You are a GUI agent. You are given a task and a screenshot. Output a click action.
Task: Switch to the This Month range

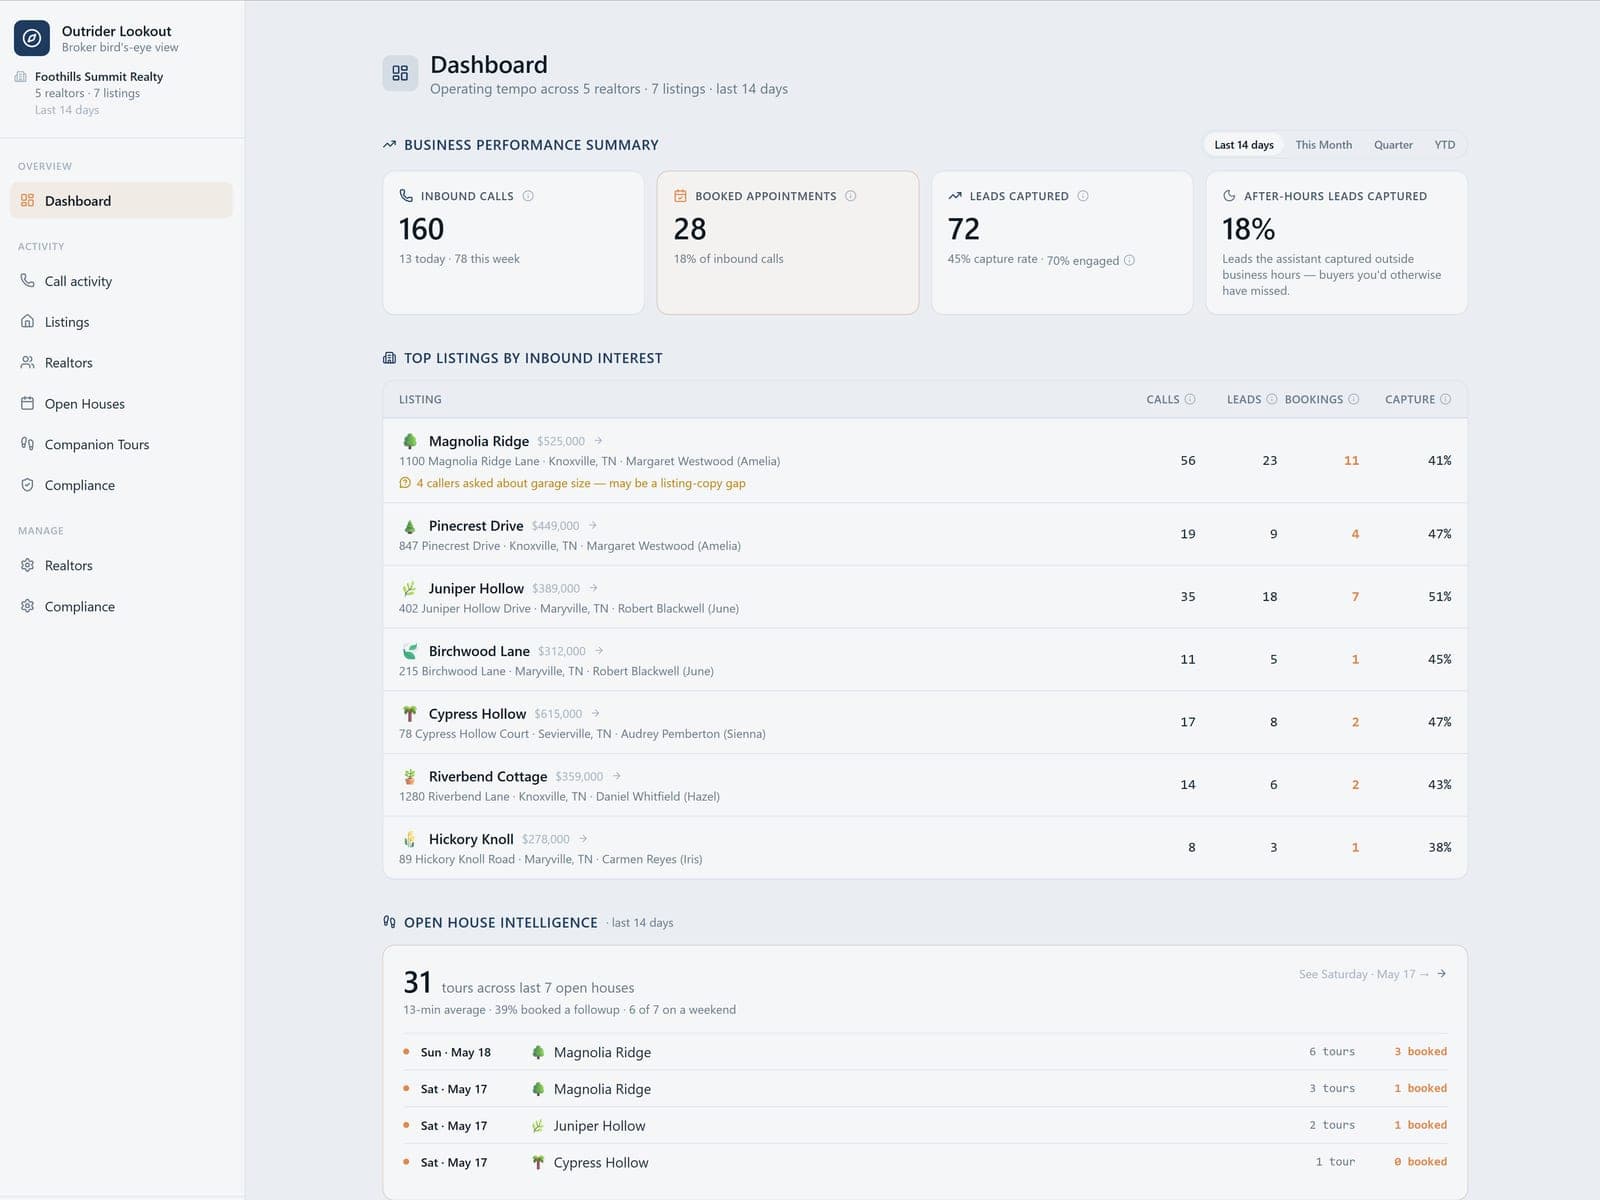(x=1323, y=145)
